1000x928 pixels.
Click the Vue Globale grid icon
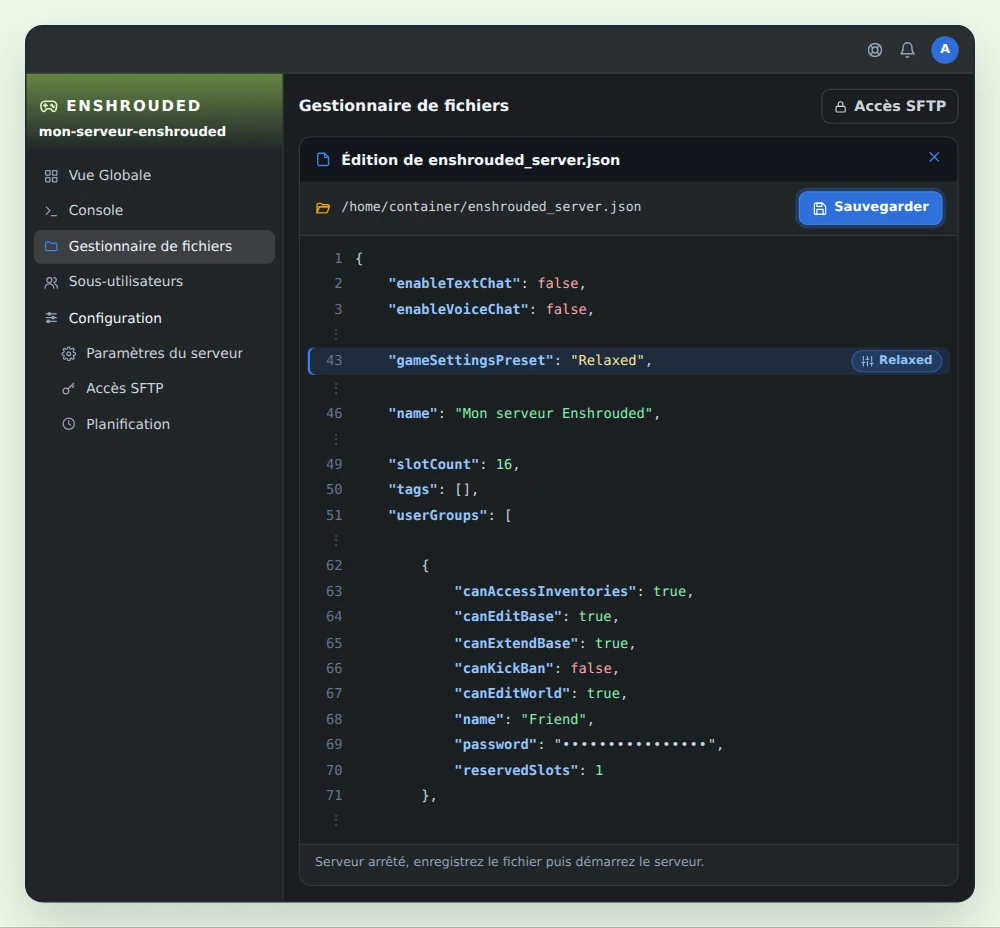click(51, 176)
